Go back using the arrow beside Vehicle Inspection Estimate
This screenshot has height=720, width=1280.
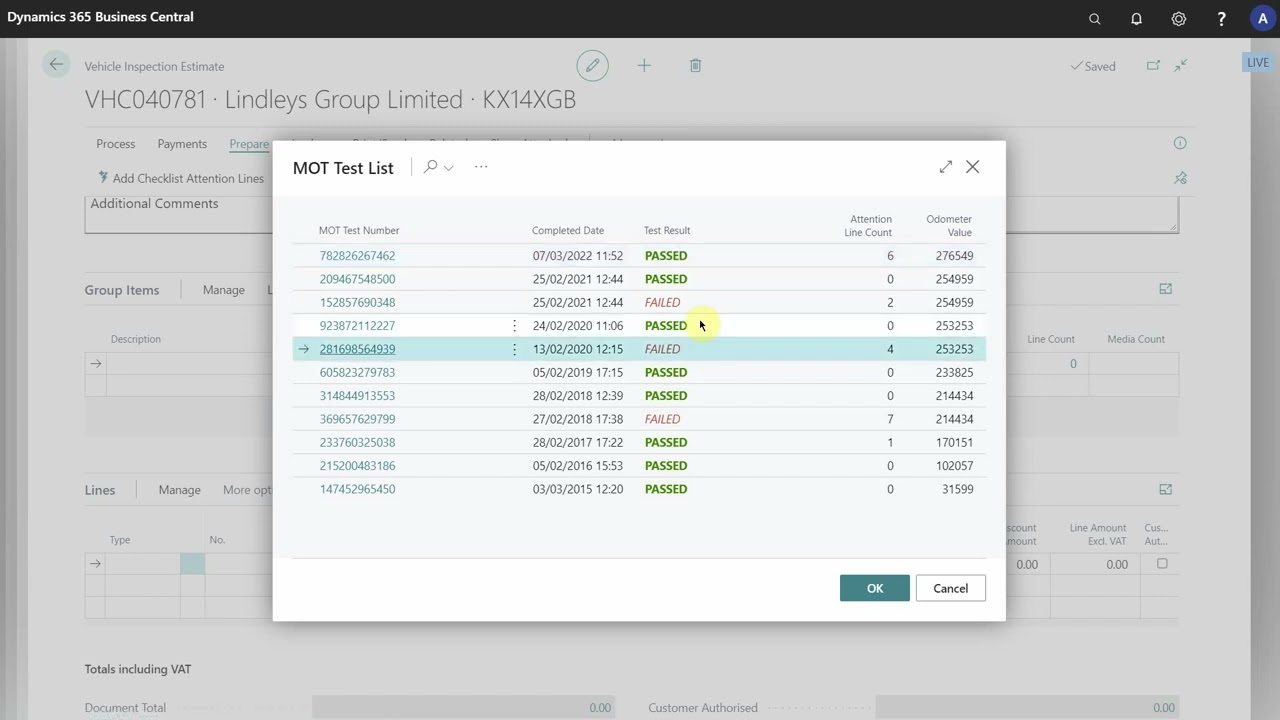(x=56, y=65)
